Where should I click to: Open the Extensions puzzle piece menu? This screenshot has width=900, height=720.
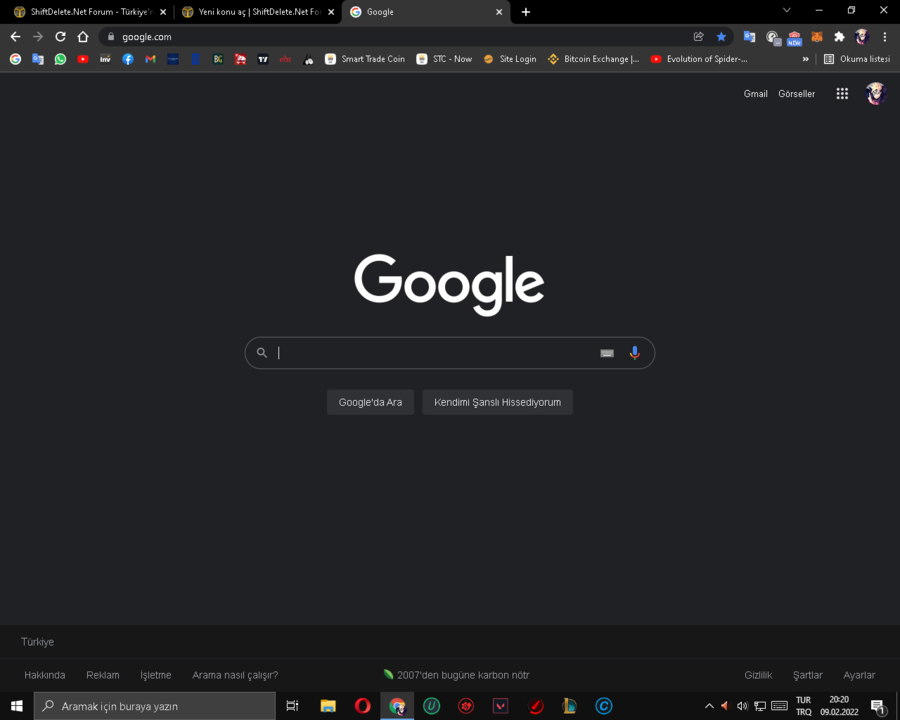839,37
